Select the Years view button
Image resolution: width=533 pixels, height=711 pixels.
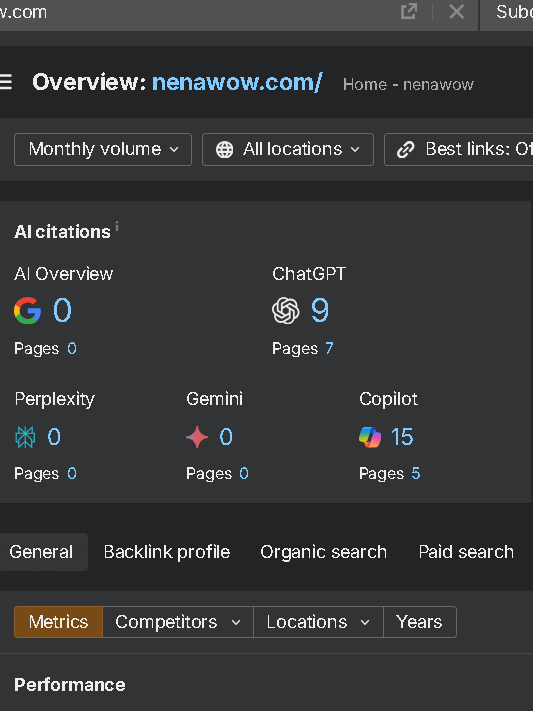coord(420,622)
